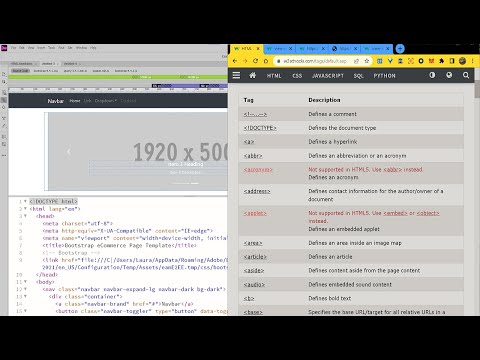Click the Expand All code icon
The height and width of the screenshot is (360, 480).
[4, 118]
